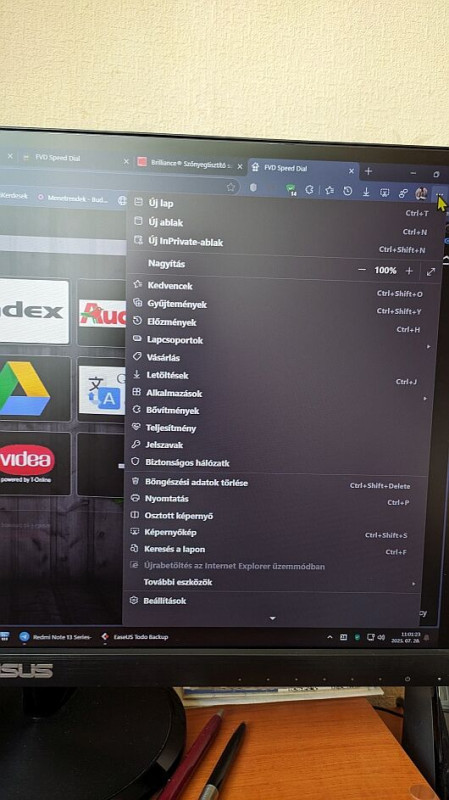Open the Index speed dial thumbnail
449x800 pixels.
(34, 311)
